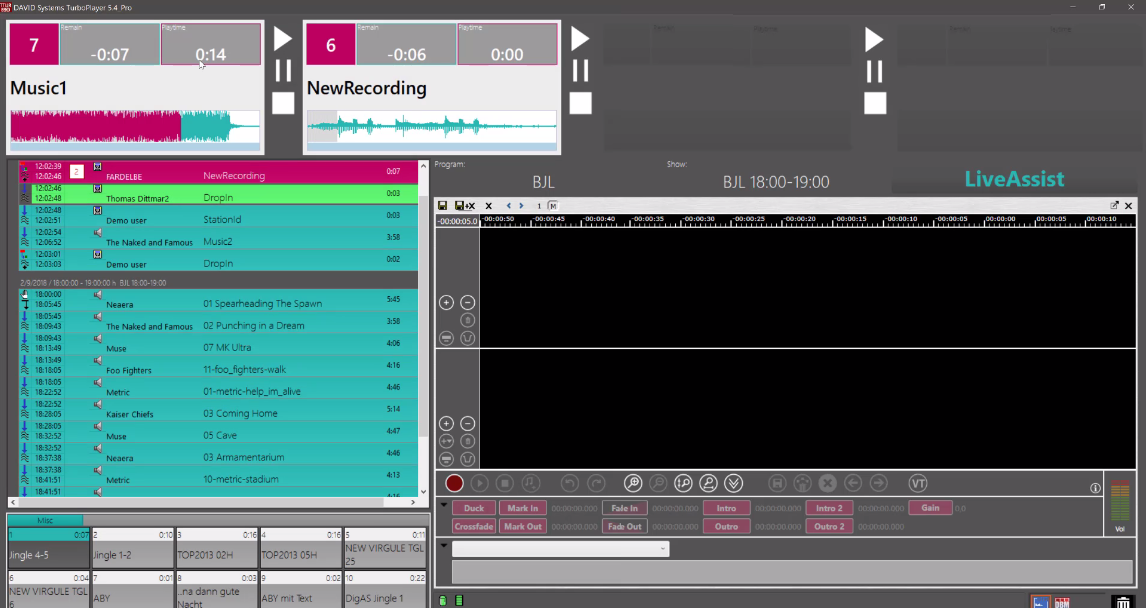Click the double-chevron down icon in editor

coord(734,483)
